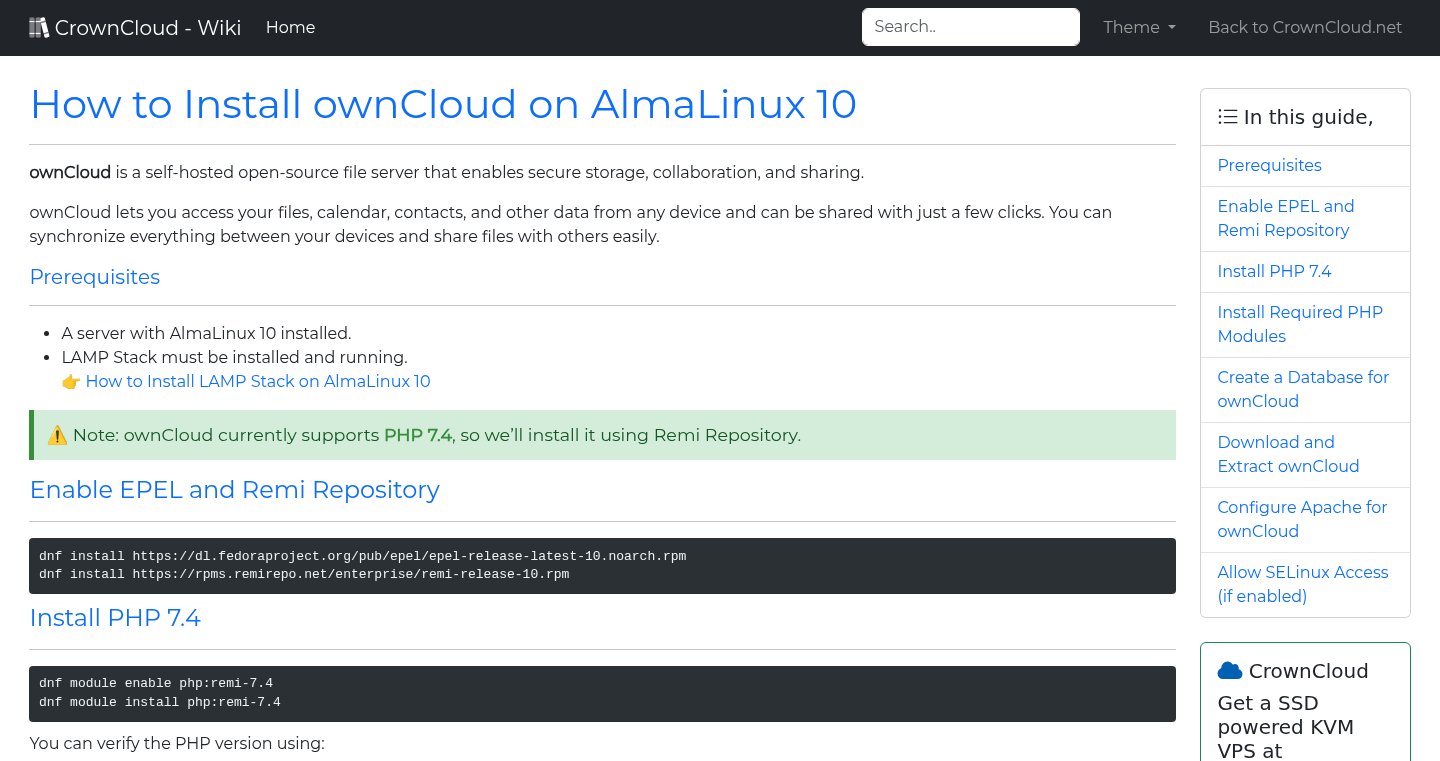Click 'Configure Apache for ownCloud' in sidebar
Image resolution: width=1440 pixels, height=761 pixels.
(1302, 519)
